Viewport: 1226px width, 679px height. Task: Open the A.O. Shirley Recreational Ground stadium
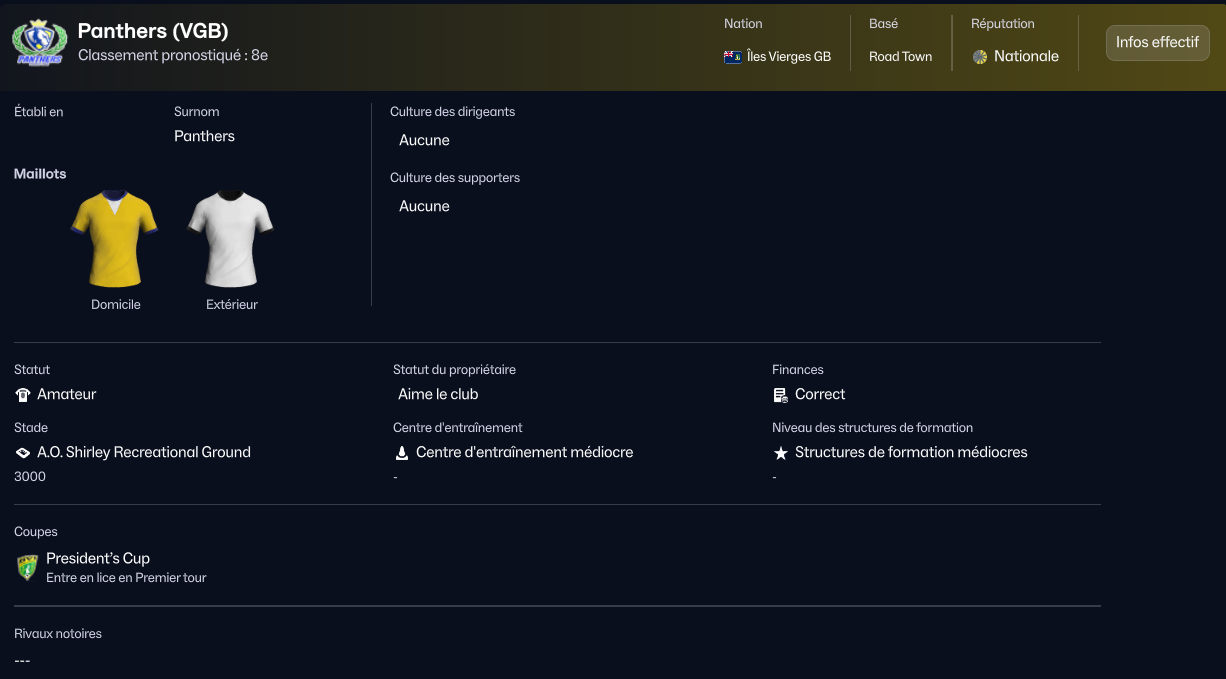pyautogui.click(x=144, y=452)
